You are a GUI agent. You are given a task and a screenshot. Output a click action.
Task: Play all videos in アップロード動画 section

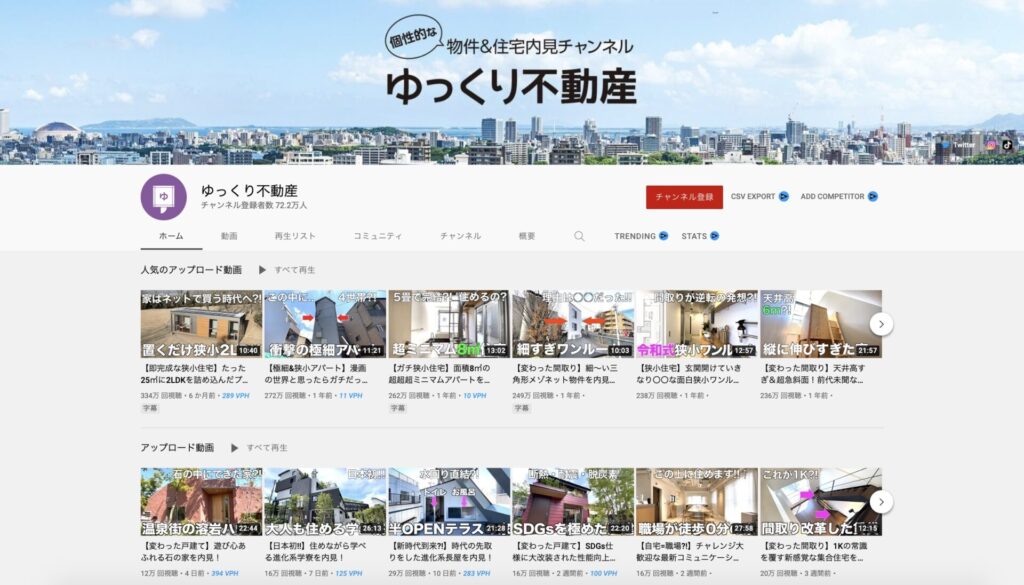(x=260, y=448)
